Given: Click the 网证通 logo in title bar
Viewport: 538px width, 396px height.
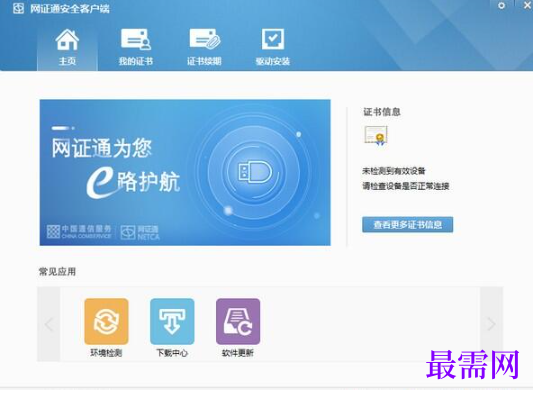Looking at the screenshot, I should click(18, 8).
